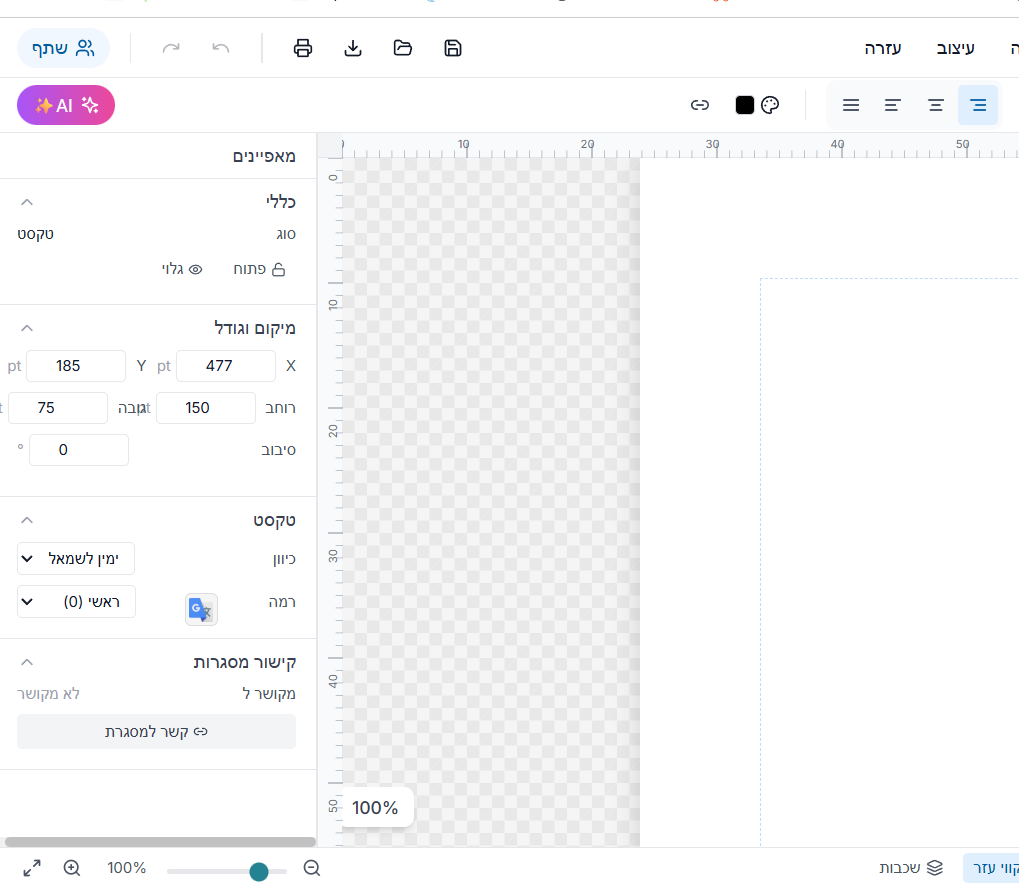This screenshot has height=885, width=1019.
Task: Open the color palette icon
Action: coord(769,105)
